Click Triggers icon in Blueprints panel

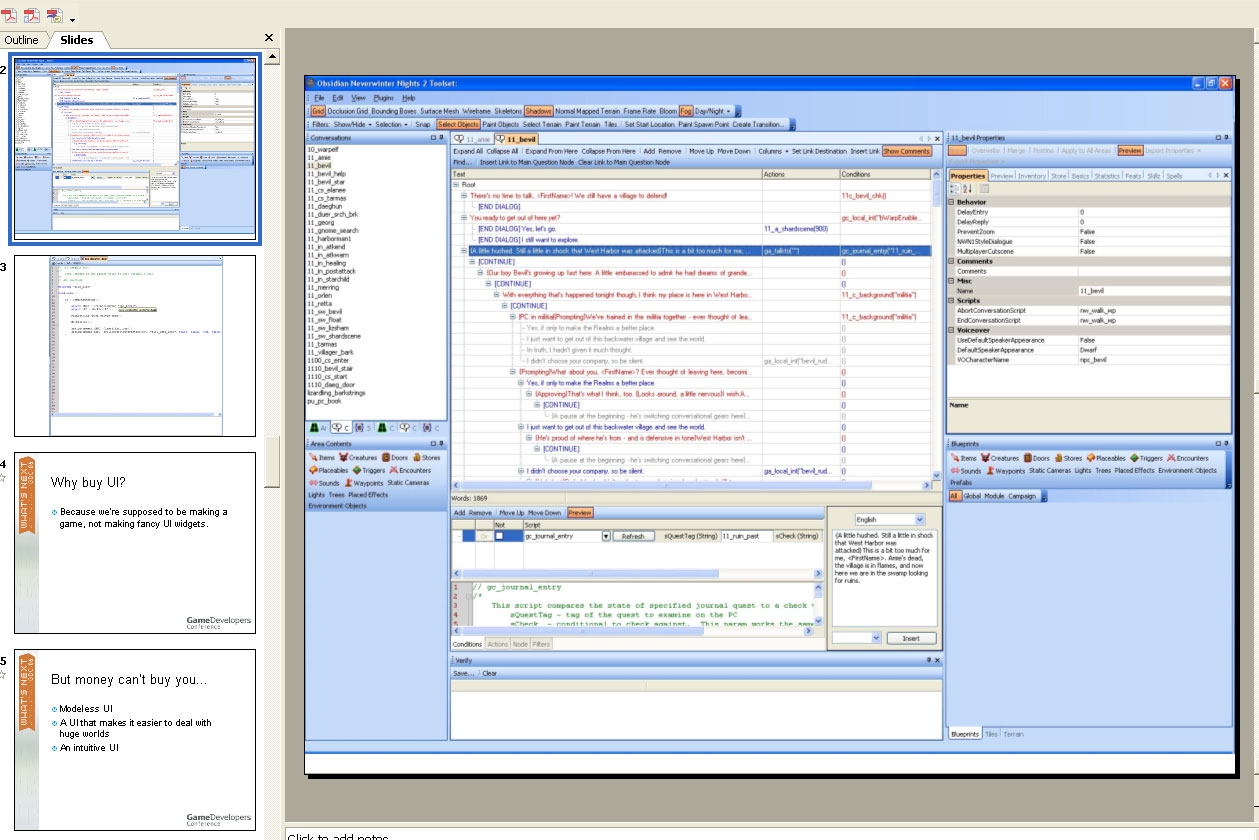[x=1133, y=457]
